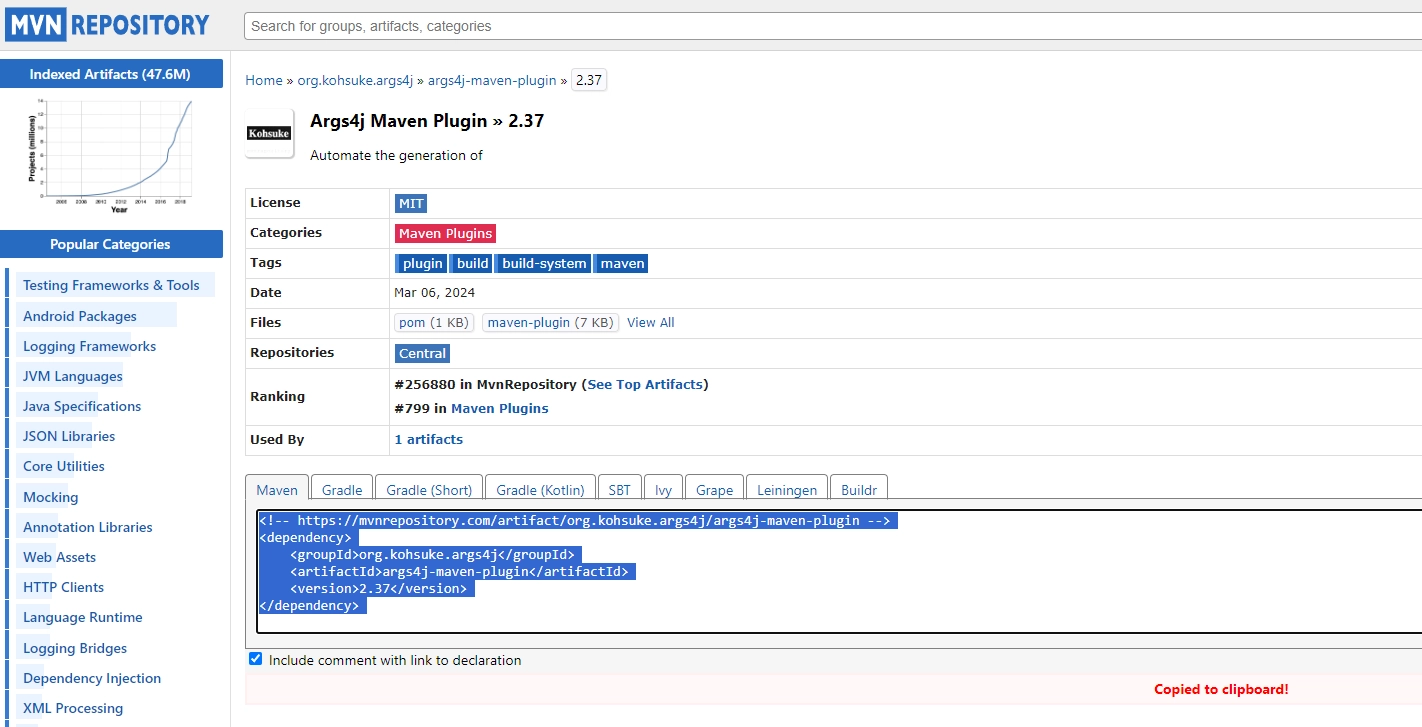
Task: Click the MVN Repository logo
Action: pos(107,24)
